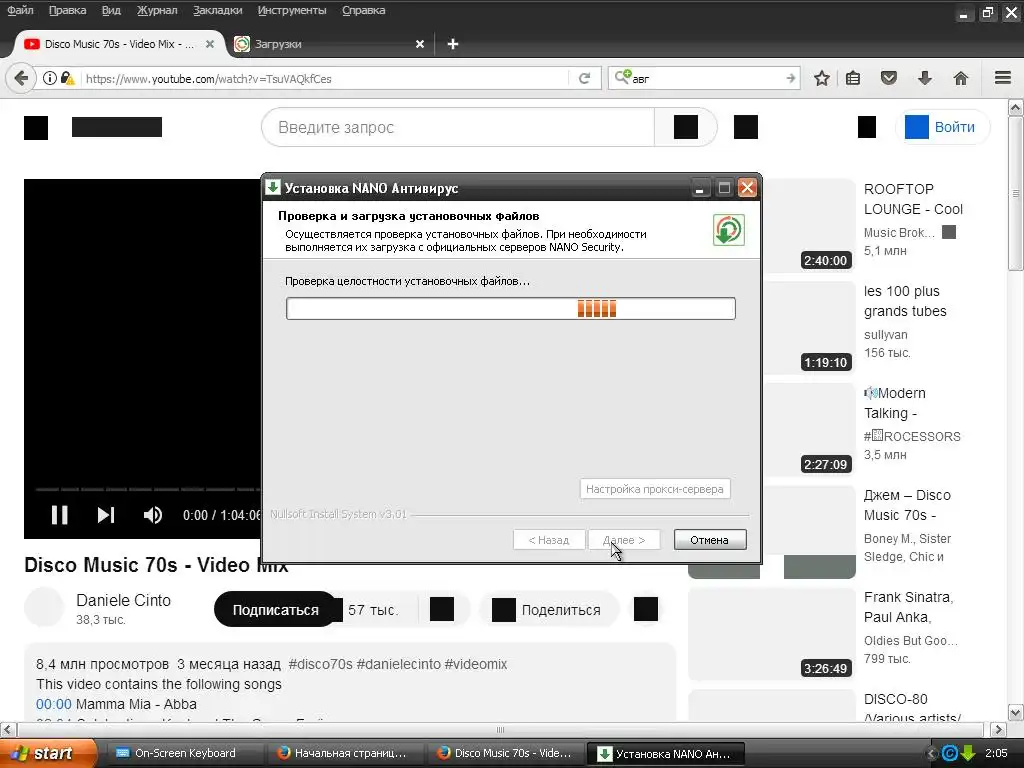Open the Modern Talking suggested video
Image resolution: width=1024 pixels, height=768 pixels.
(x=895, y=403)
